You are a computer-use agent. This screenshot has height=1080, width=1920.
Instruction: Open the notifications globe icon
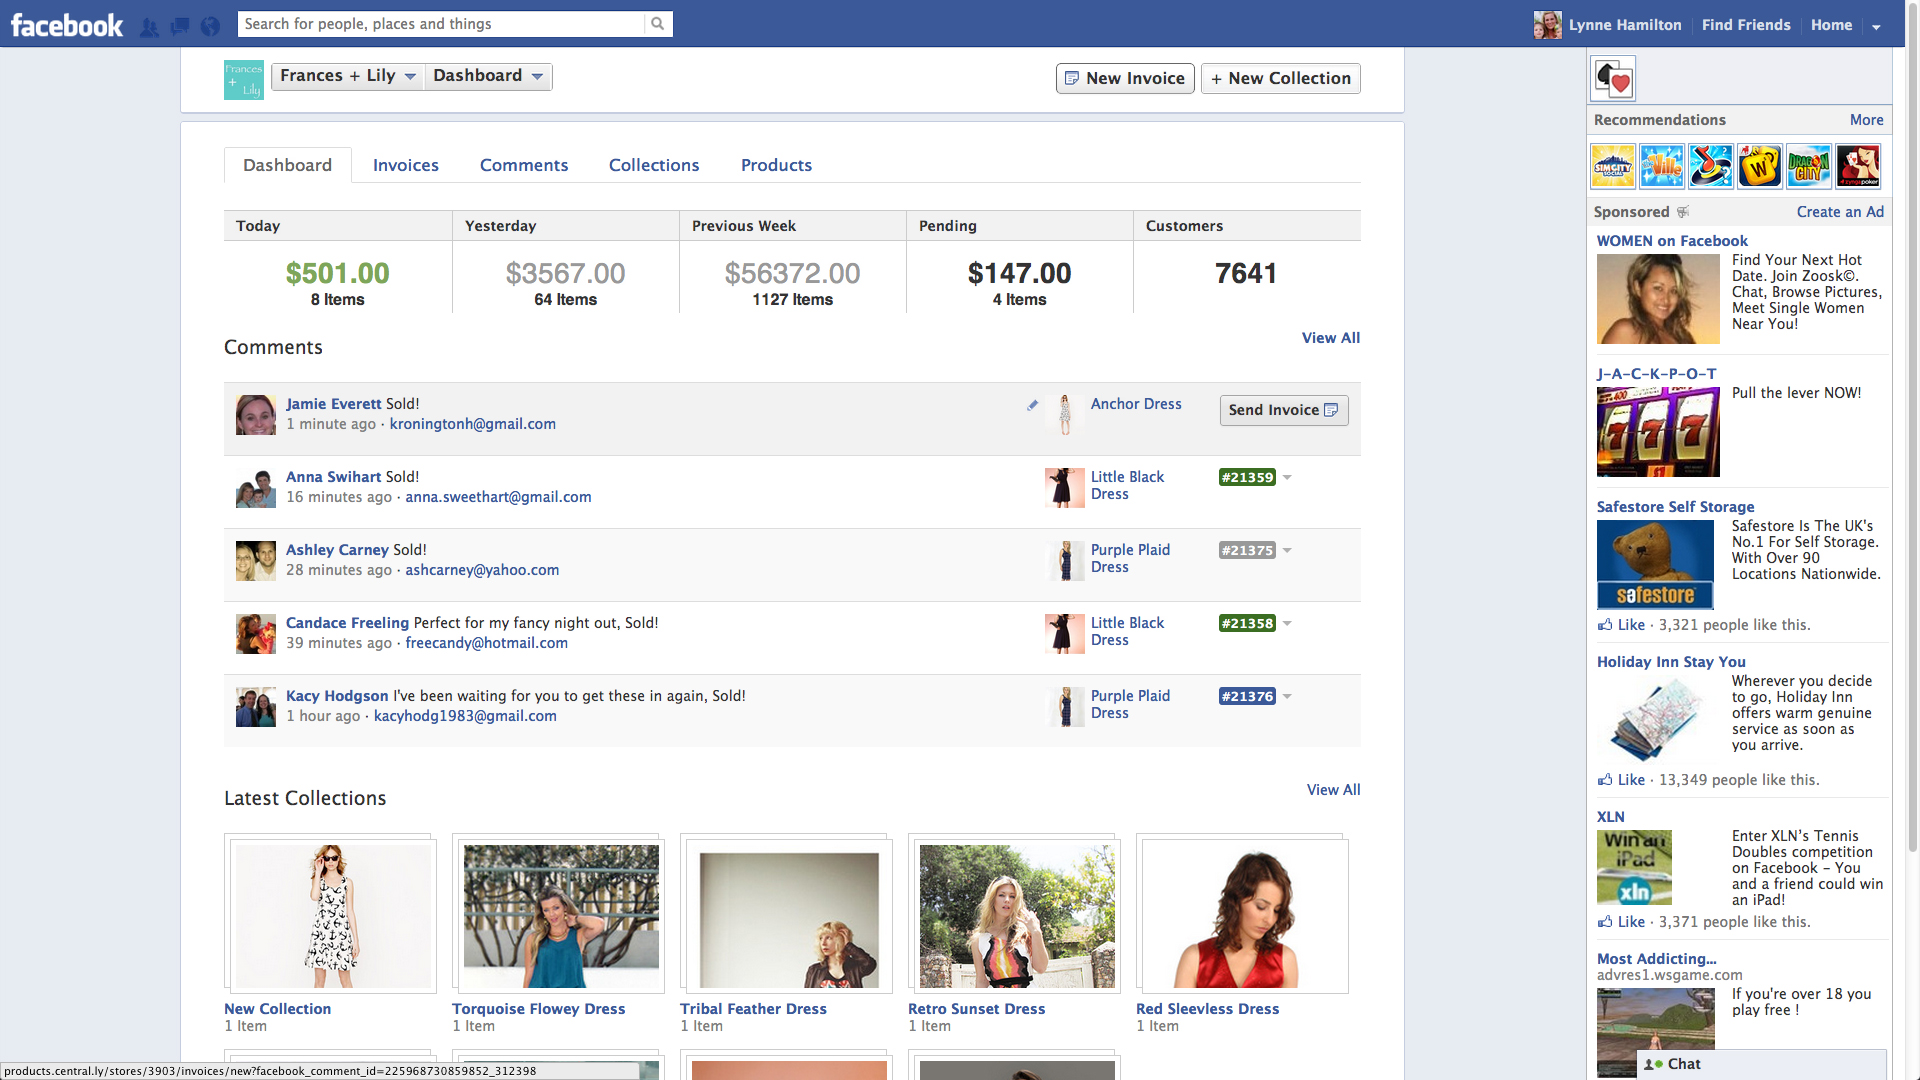click(210, 27)
